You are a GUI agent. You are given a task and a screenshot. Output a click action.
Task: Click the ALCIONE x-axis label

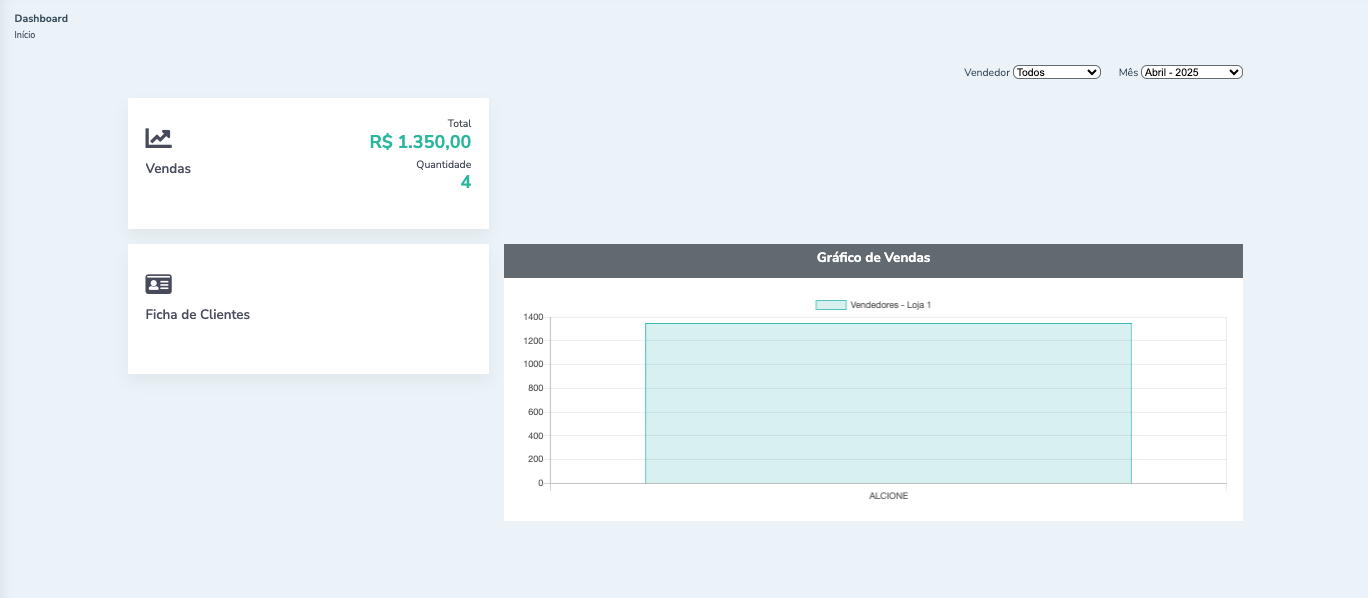(888, 496)
